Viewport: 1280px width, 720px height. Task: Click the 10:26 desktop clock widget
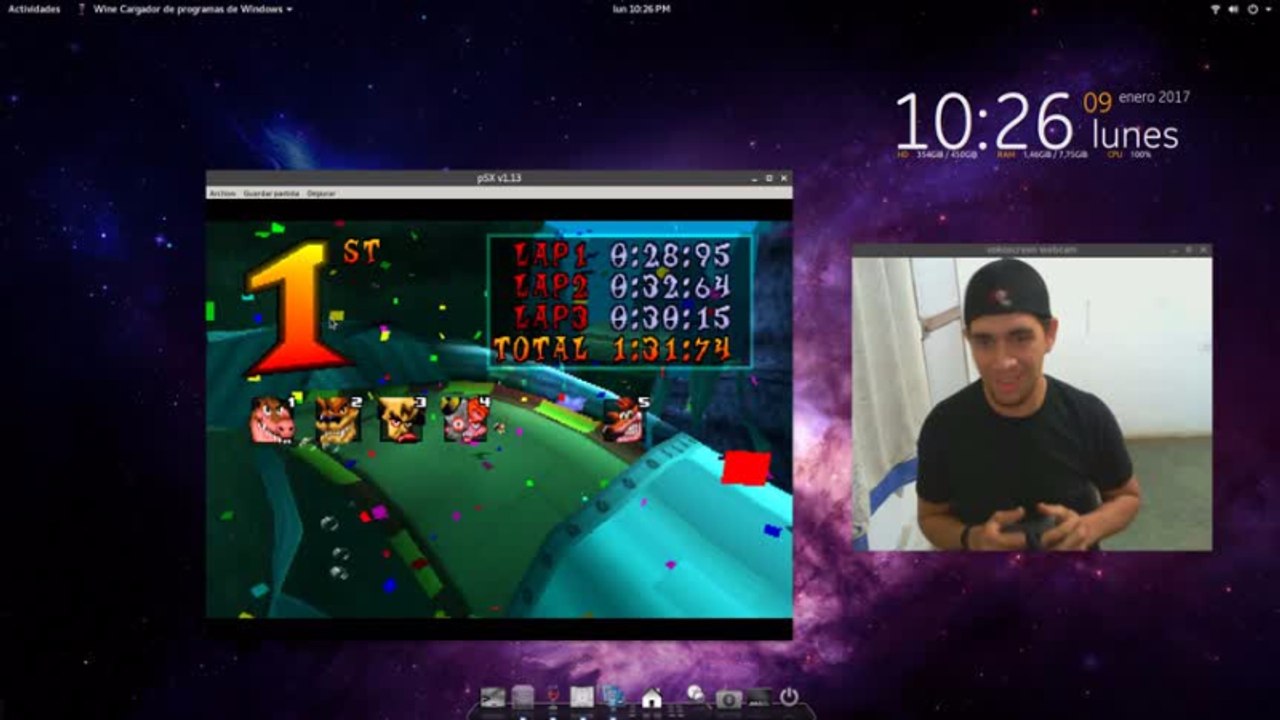point(983,122)
